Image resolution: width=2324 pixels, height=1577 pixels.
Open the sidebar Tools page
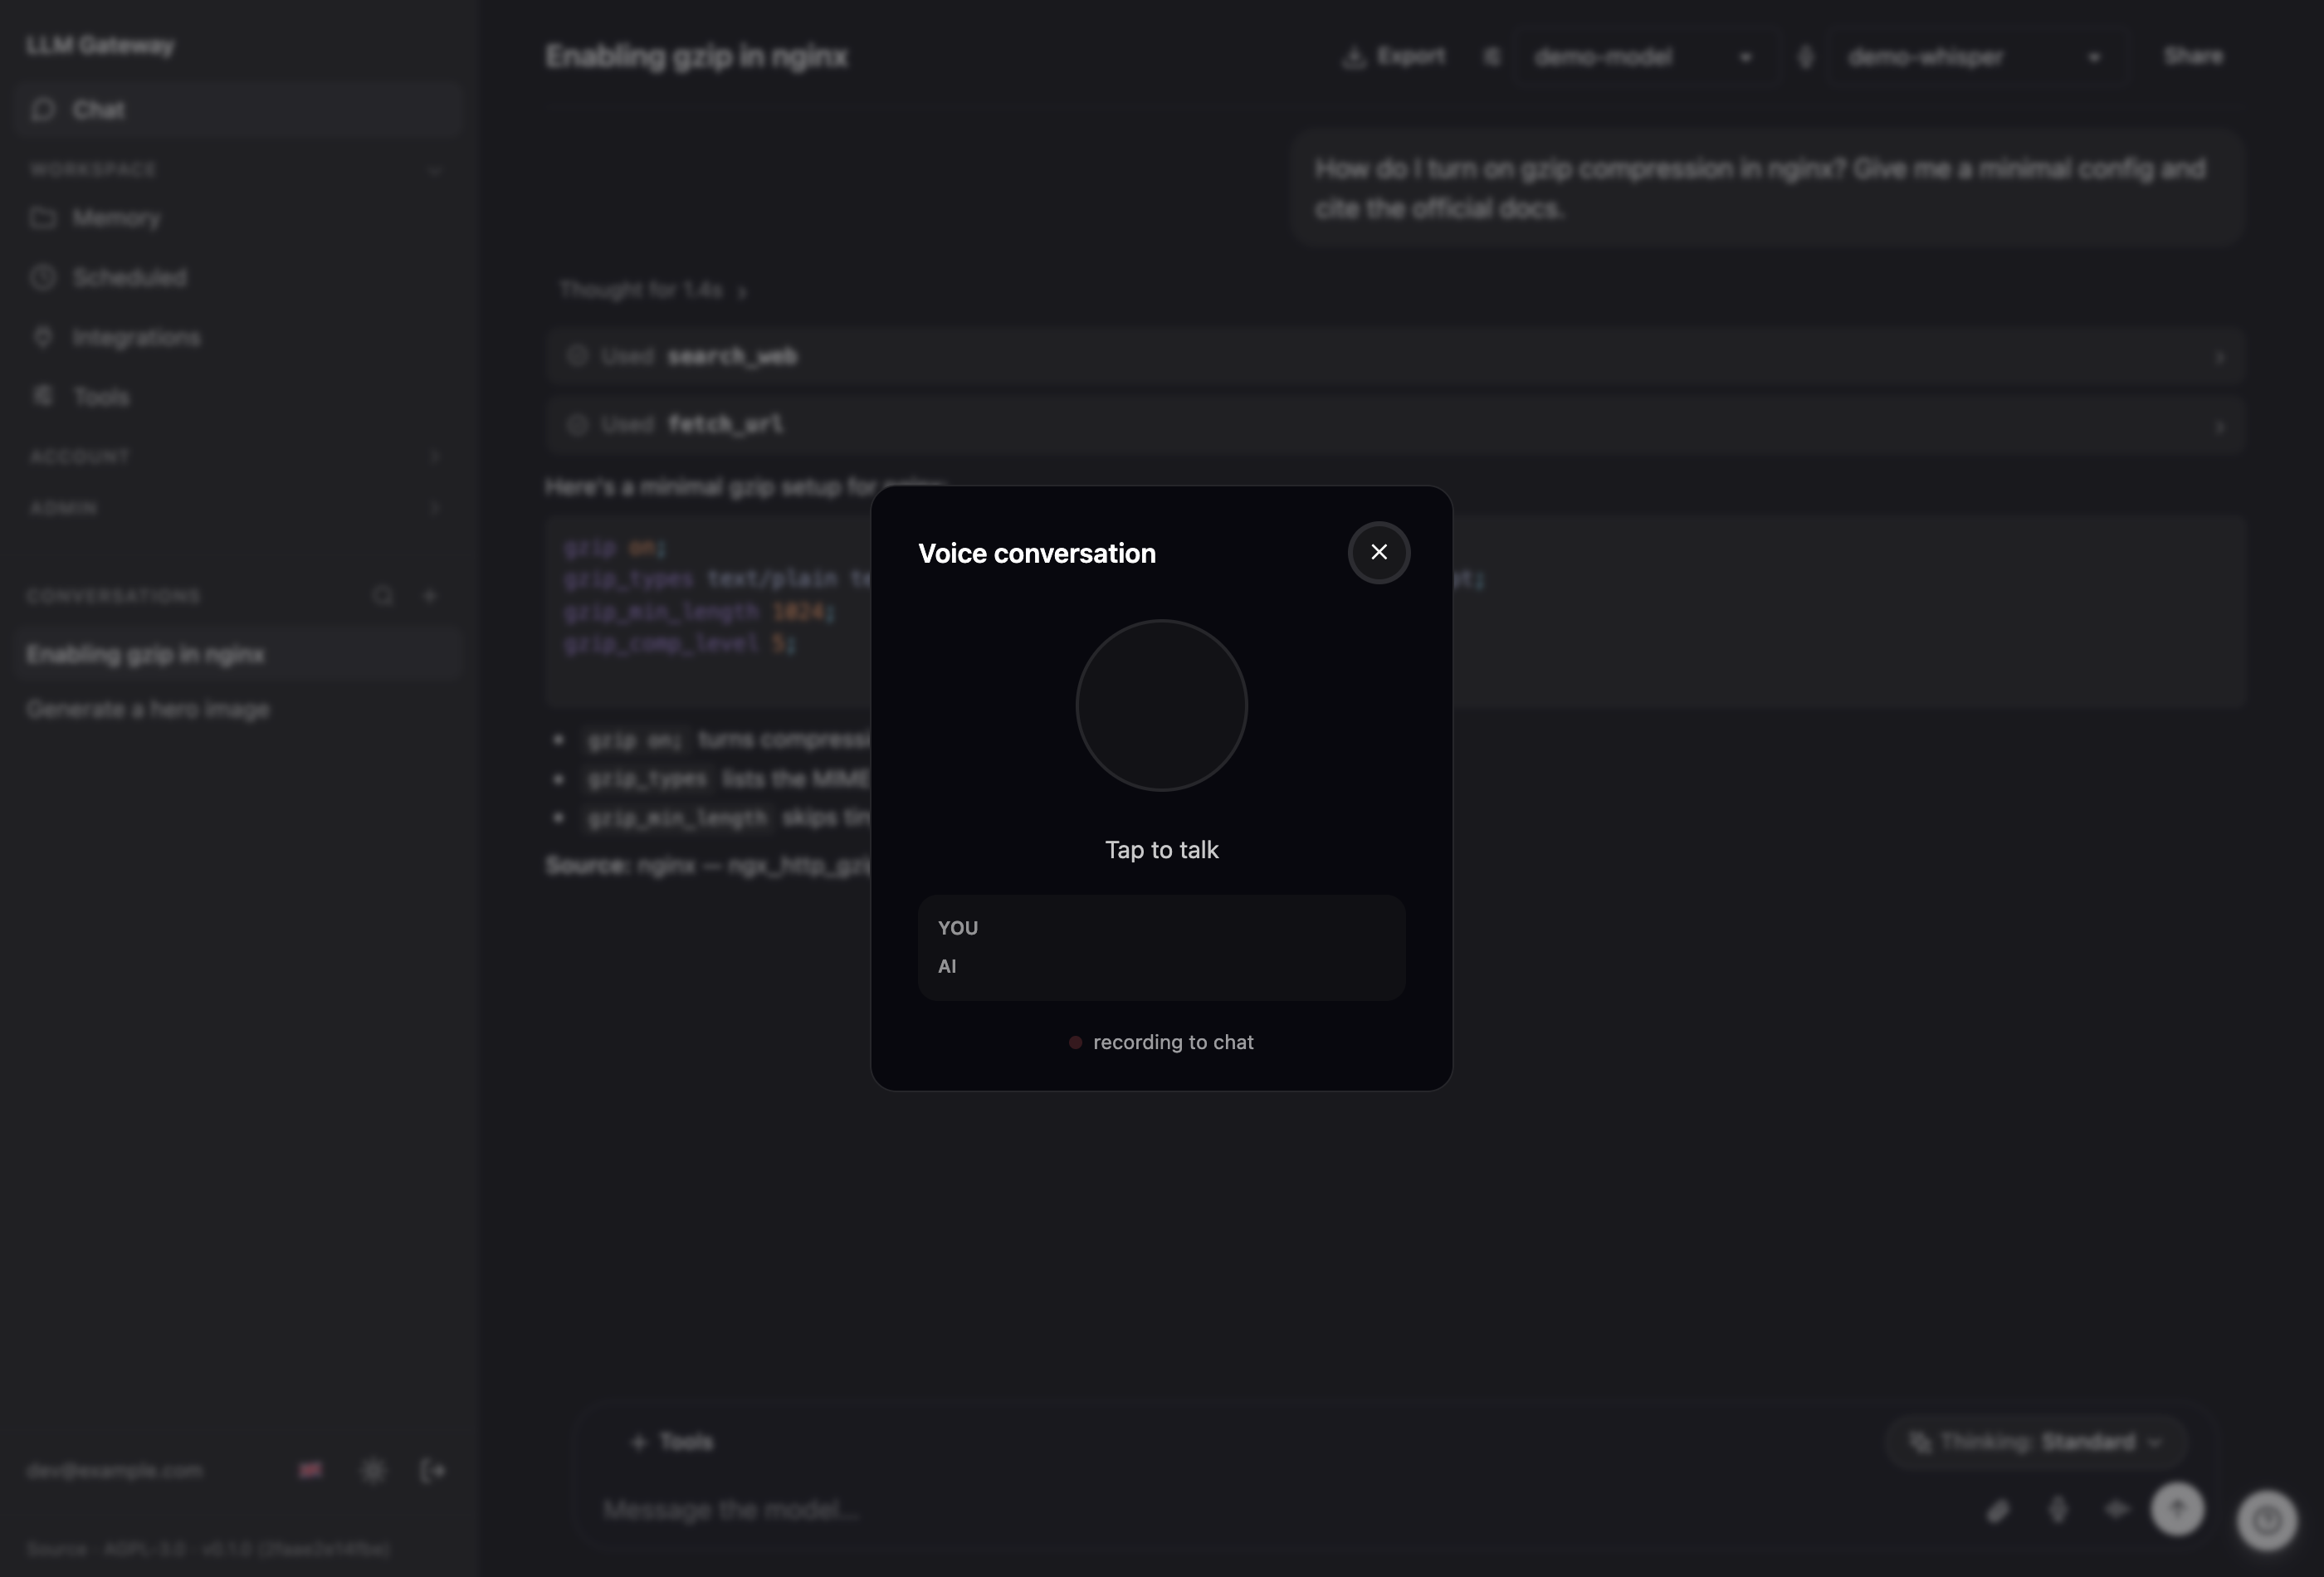point(238,397)
